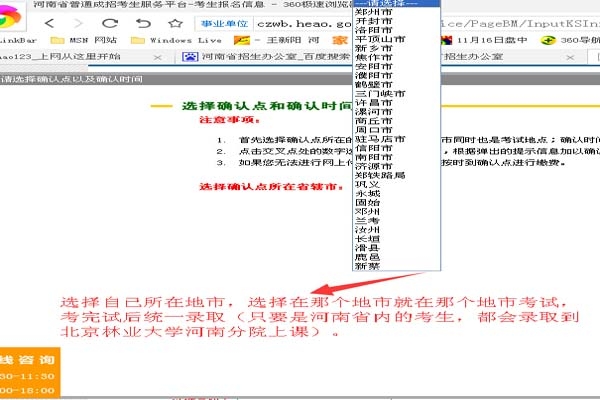
Task: Click the browser forward arrow
Action: pos(79,22)
